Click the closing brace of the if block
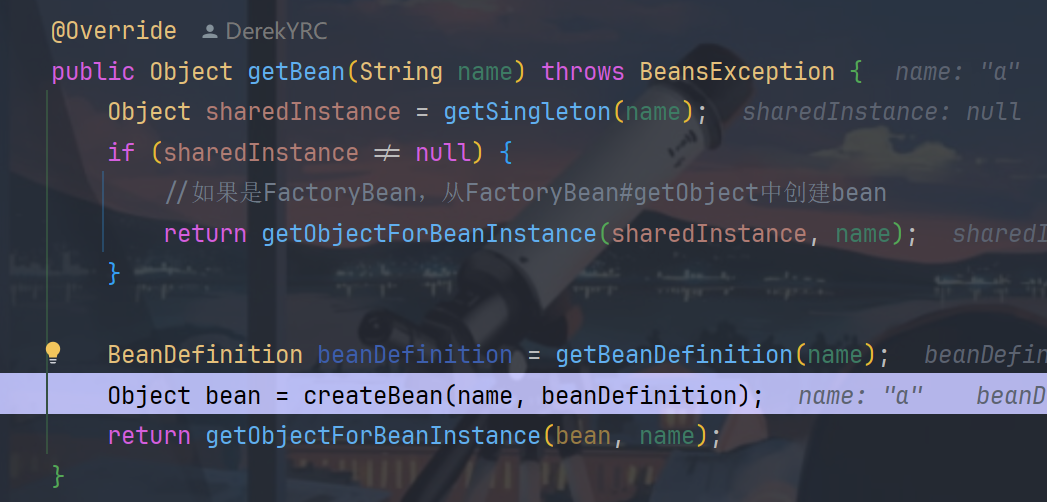This screenshot has width=1047, height=502. (114, 274)
